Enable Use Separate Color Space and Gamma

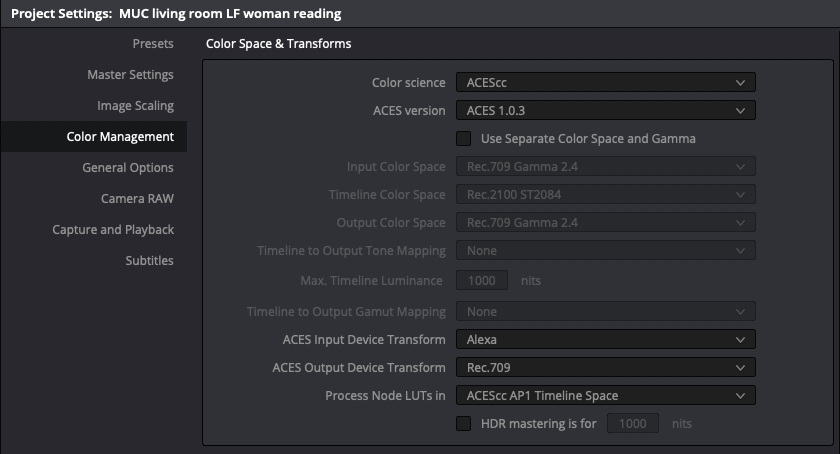tap(464, 139)
